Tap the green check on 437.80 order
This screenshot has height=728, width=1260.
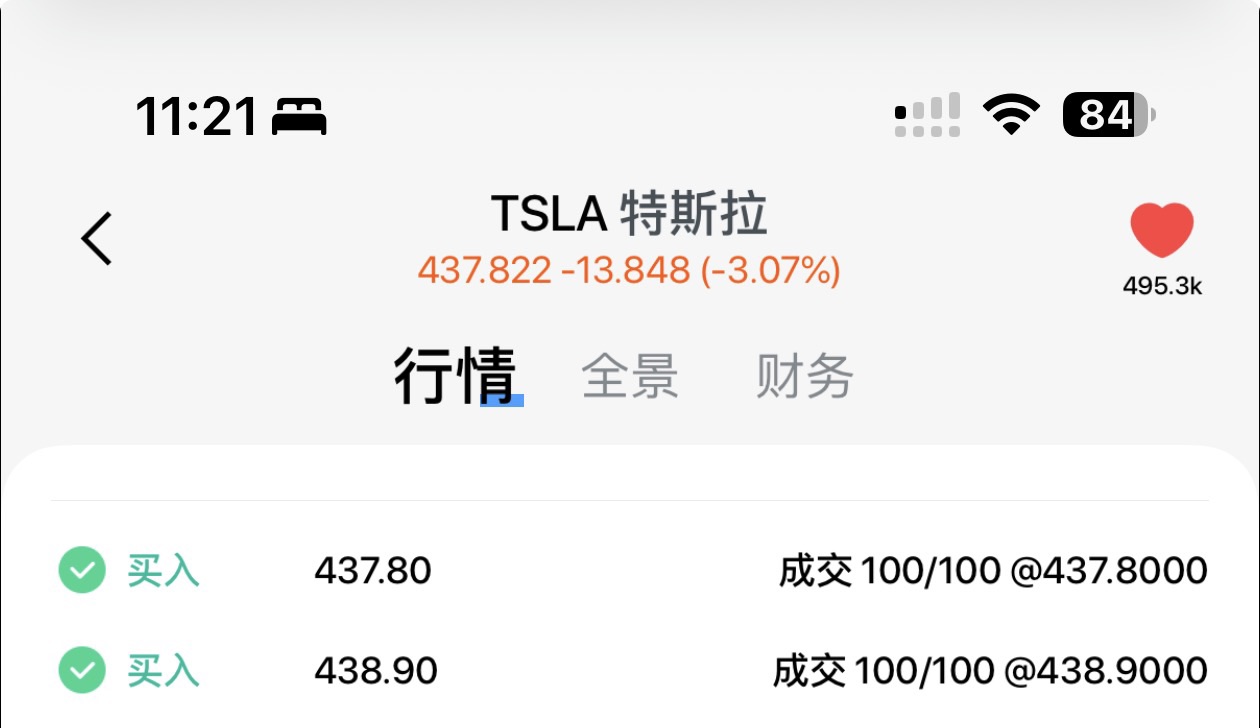coord(82,571)
